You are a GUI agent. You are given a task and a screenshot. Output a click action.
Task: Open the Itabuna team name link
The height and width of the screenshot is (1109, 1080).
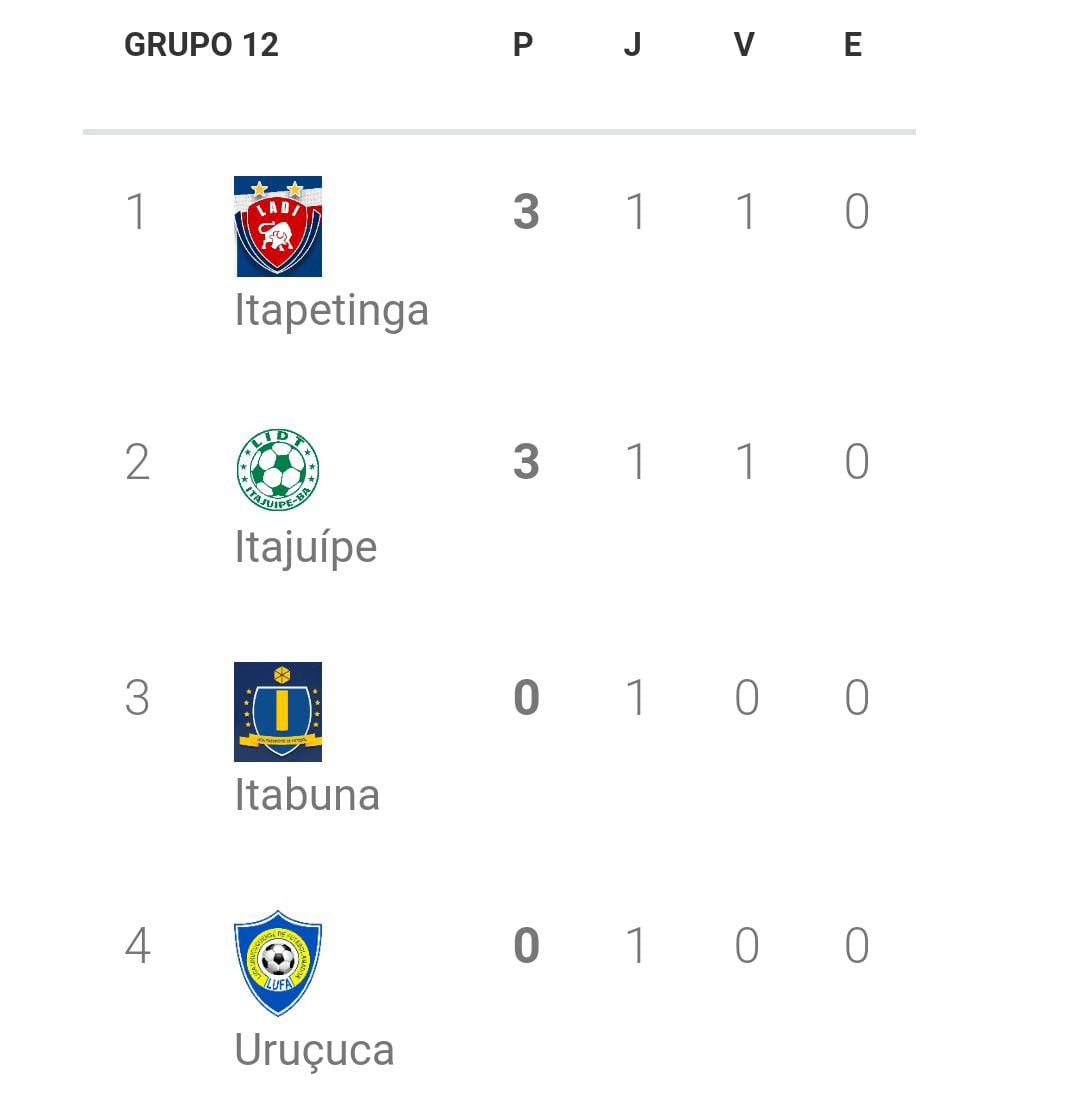(x=307, y=795)
